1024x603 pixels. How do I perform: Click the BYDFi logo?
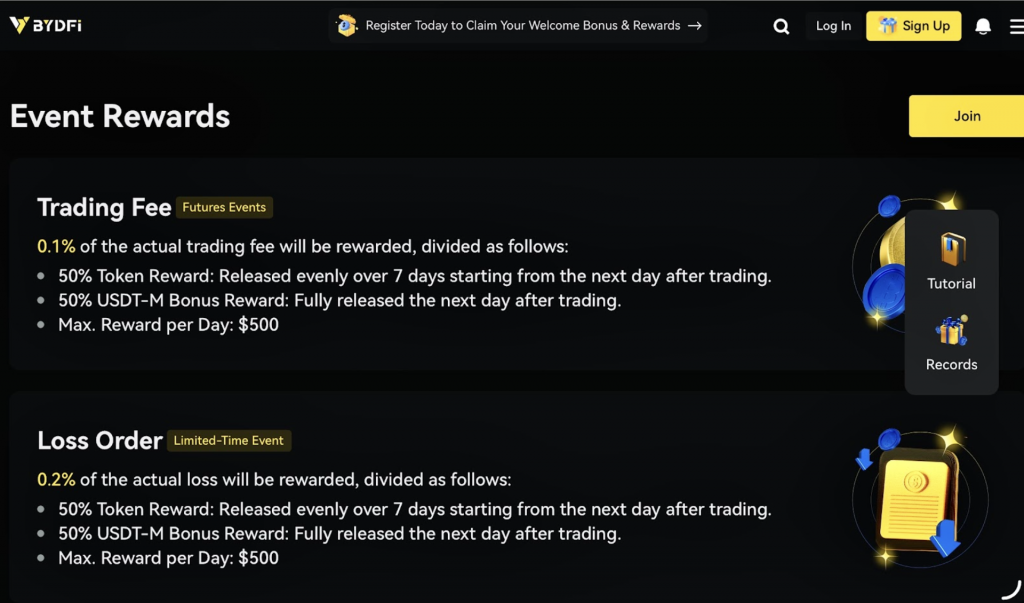pyautogui.click(x=45, y=26)
